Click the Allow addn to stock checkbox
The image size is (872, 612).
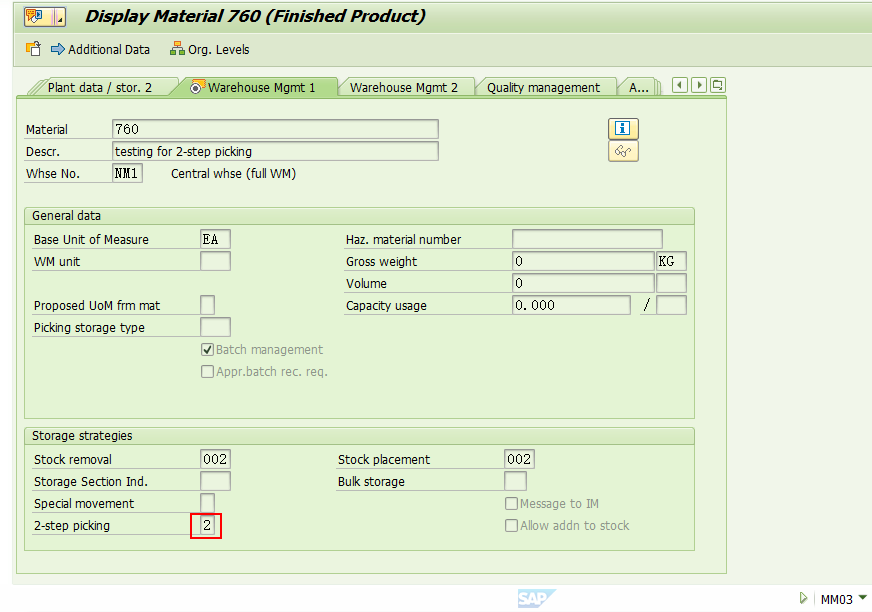(511, 525)
